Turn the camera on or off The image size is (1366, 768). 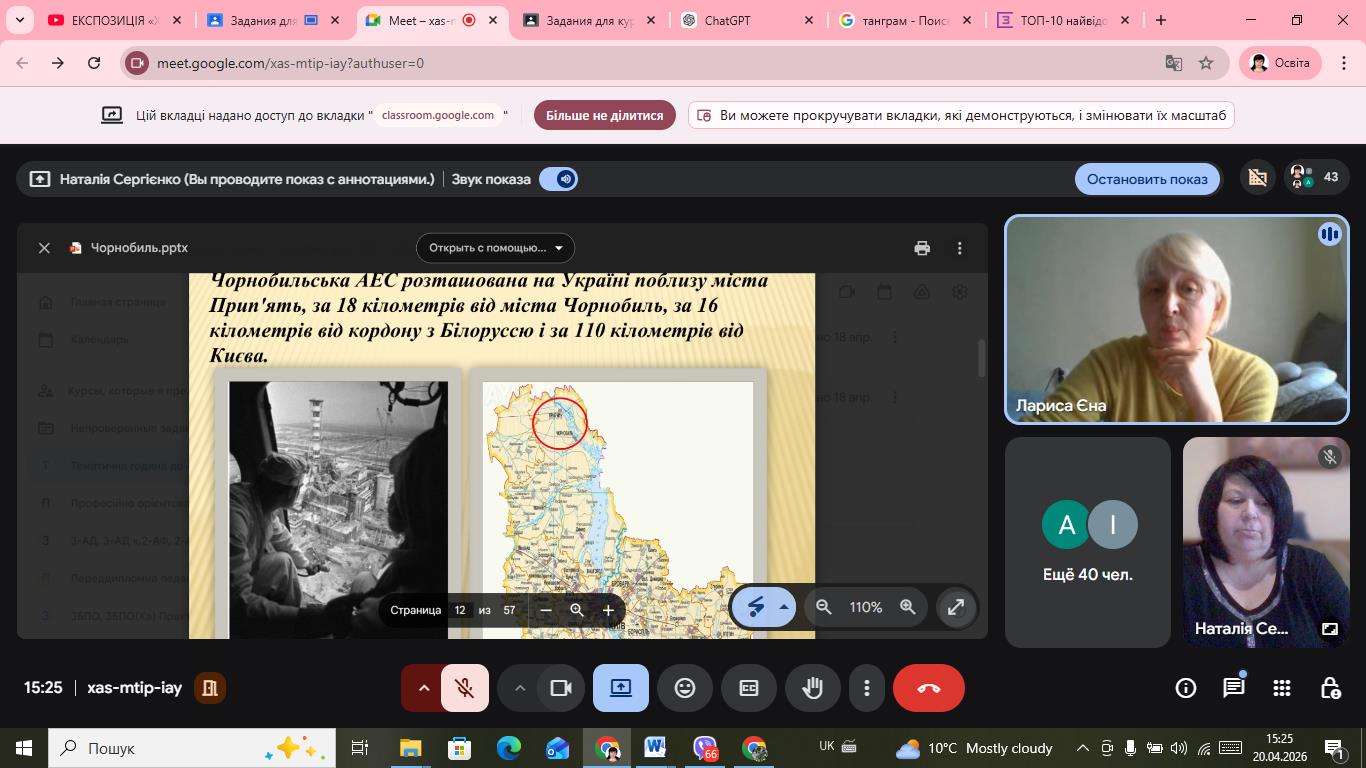click(x=560, y=688)
